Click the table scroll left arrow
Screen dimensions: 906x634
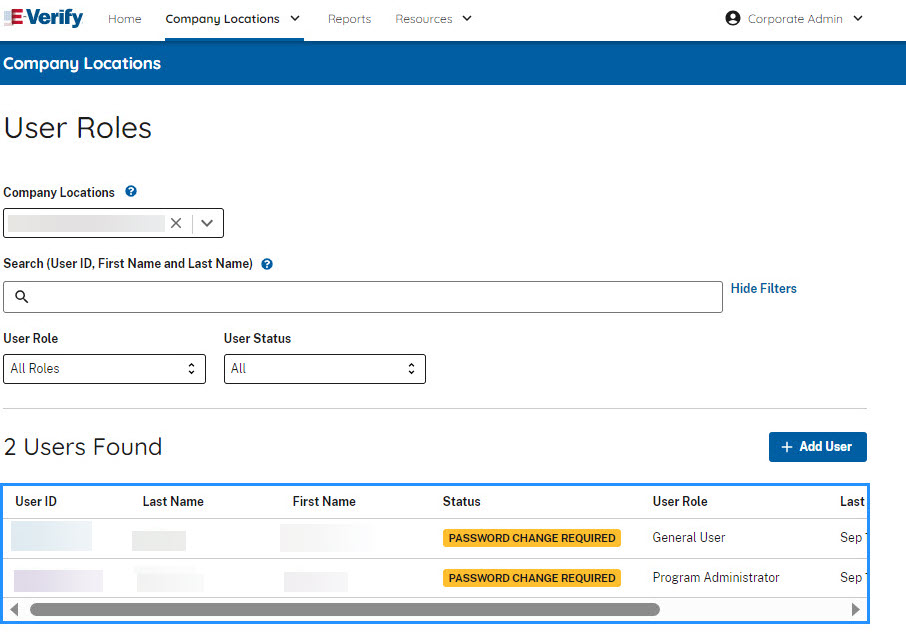point(14,610)
